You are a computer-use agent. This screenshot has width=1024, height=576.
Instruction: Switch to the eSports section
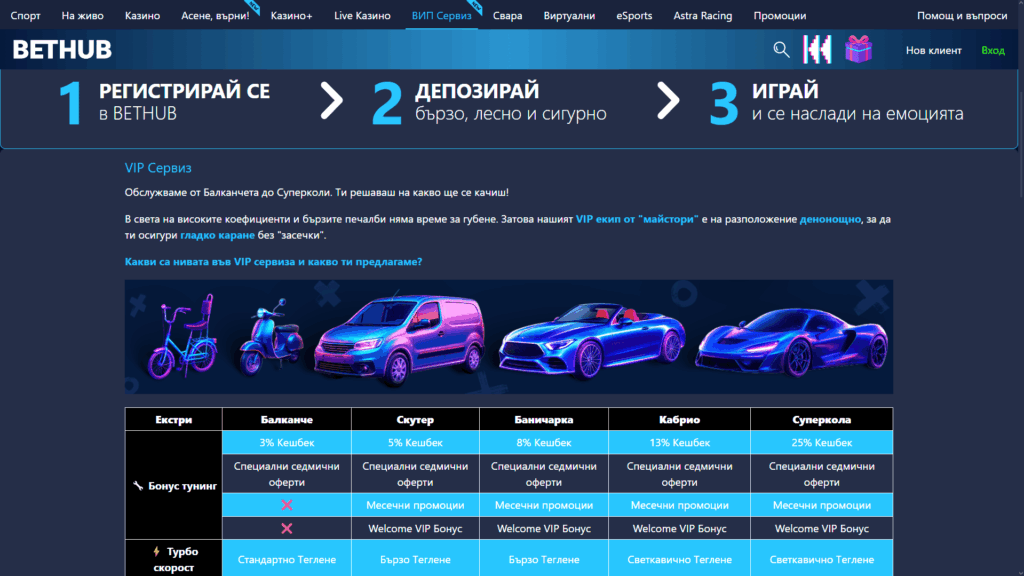point(634,15)
